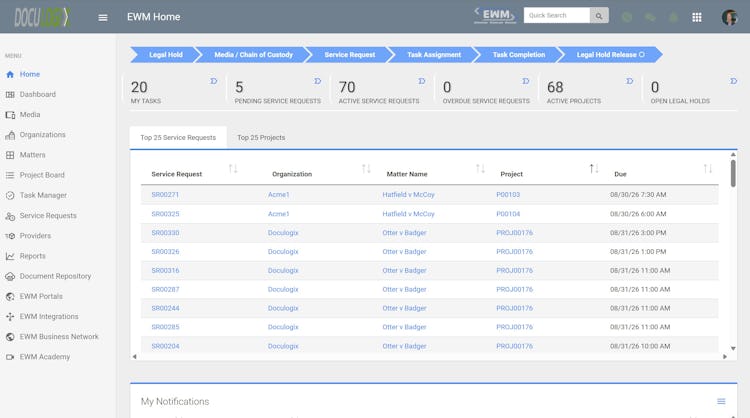Select the Task Completion workflow step
750x418 pixels.
pos(519,55)
